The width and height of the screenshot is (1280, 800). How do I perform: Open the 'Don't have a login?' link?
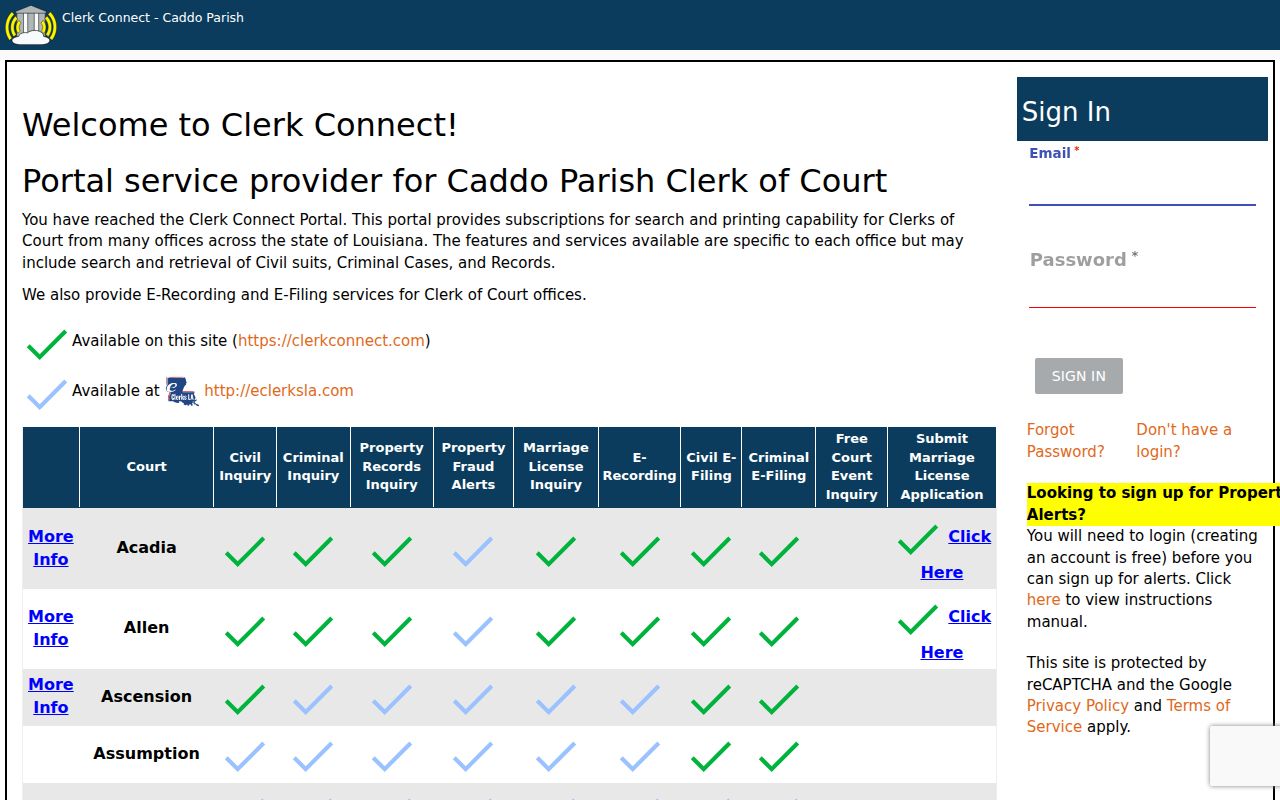tap(1184, 440)
